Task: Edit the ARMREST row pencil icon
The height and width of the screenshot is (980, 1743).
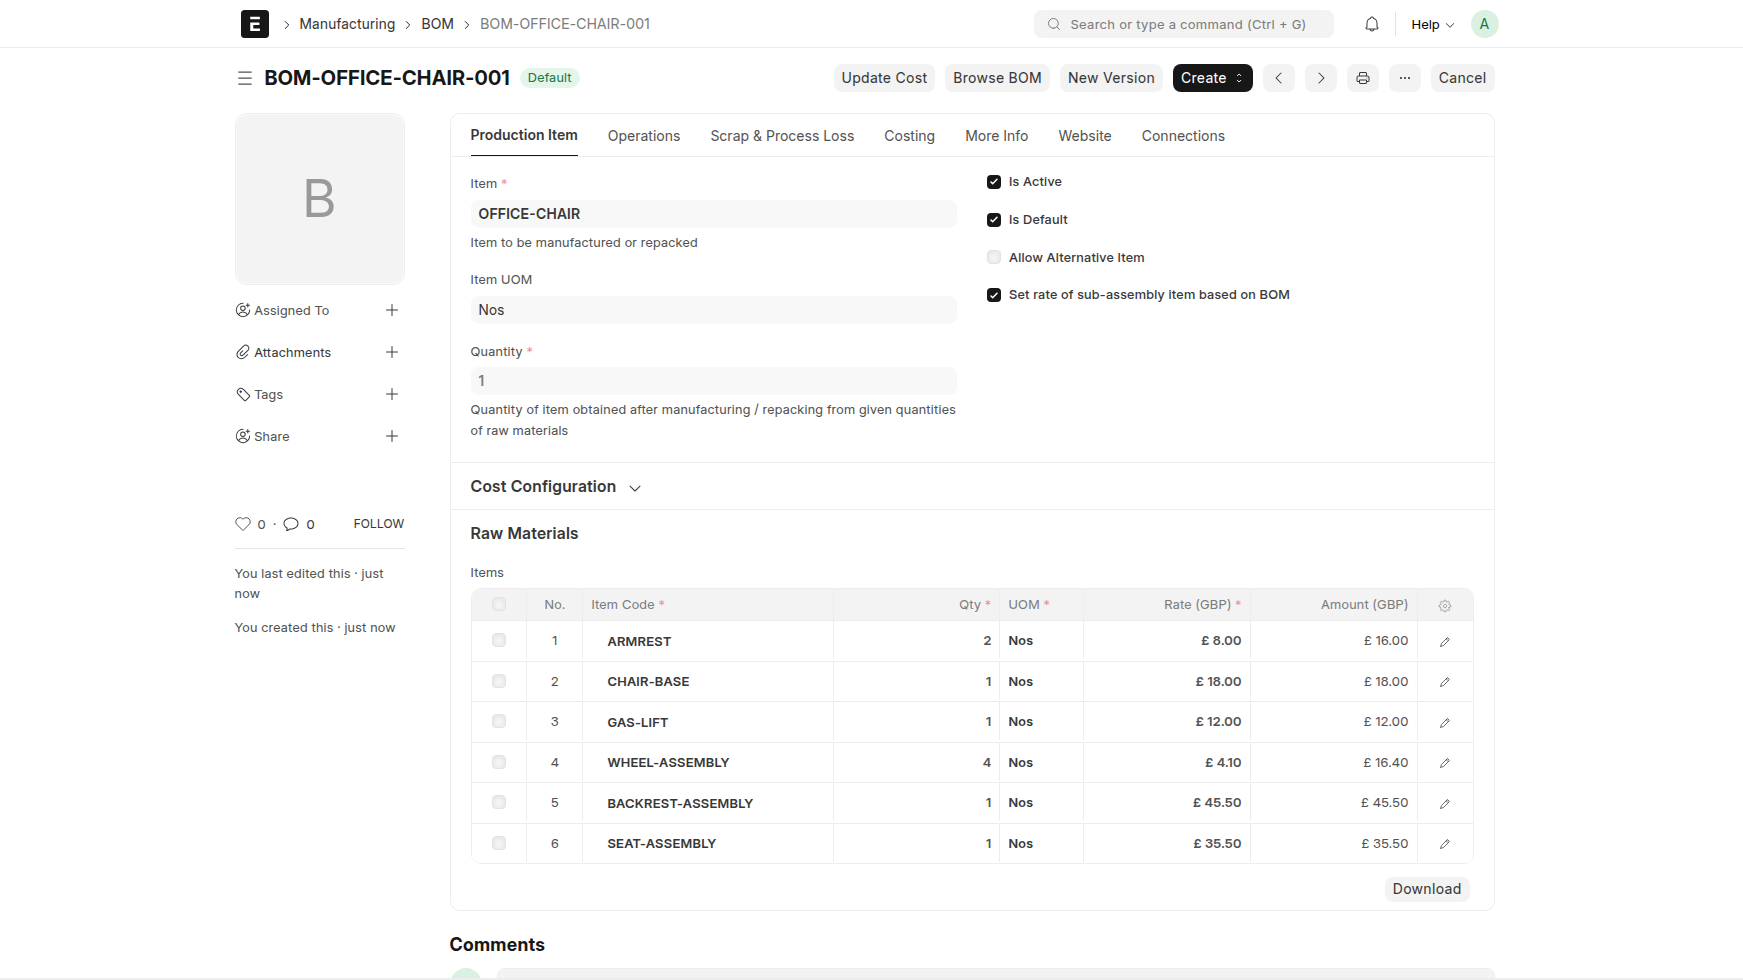Action: tap(1444, 642)
